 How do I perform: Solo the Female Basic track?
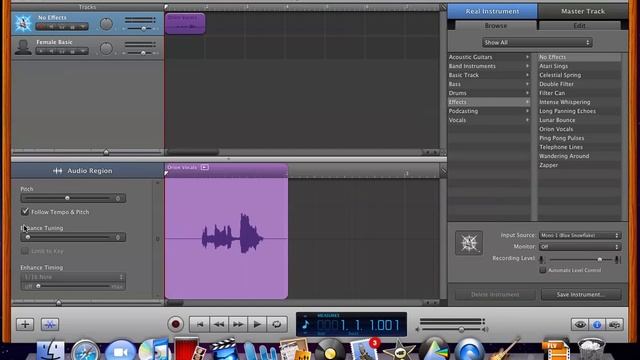pyautogui.click(x=62, y=51)
